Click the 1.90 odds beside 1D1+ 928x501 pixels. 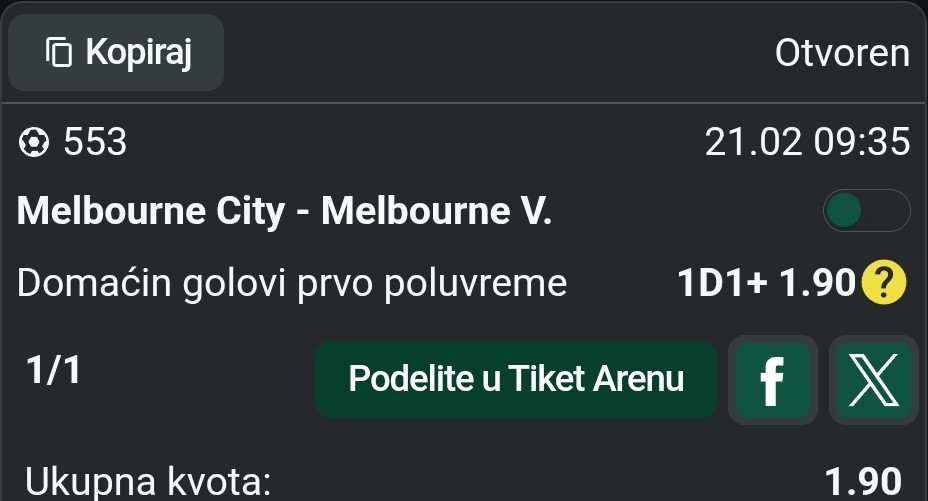[x=815, y=285]
